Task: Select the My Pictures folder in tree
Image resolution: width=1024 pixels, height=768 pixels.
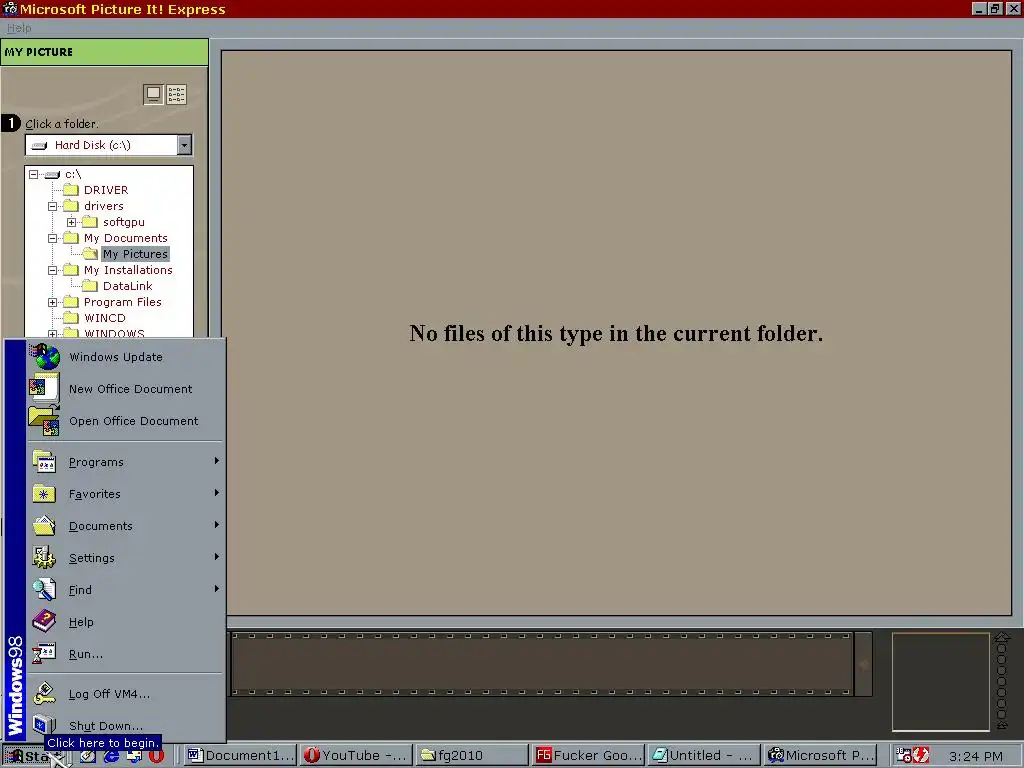Action: (135, 254)
